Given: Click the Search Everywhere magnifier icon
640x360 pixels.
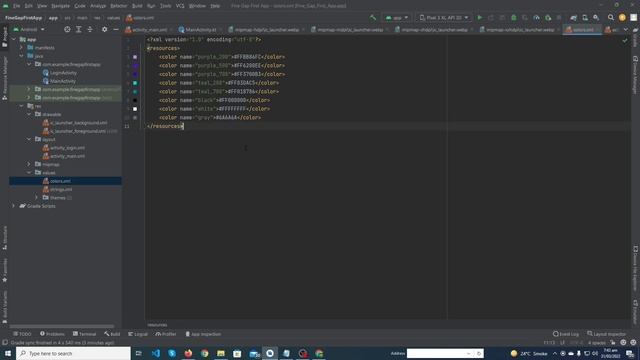Looking at the screenshot, I should coord(611,18).
